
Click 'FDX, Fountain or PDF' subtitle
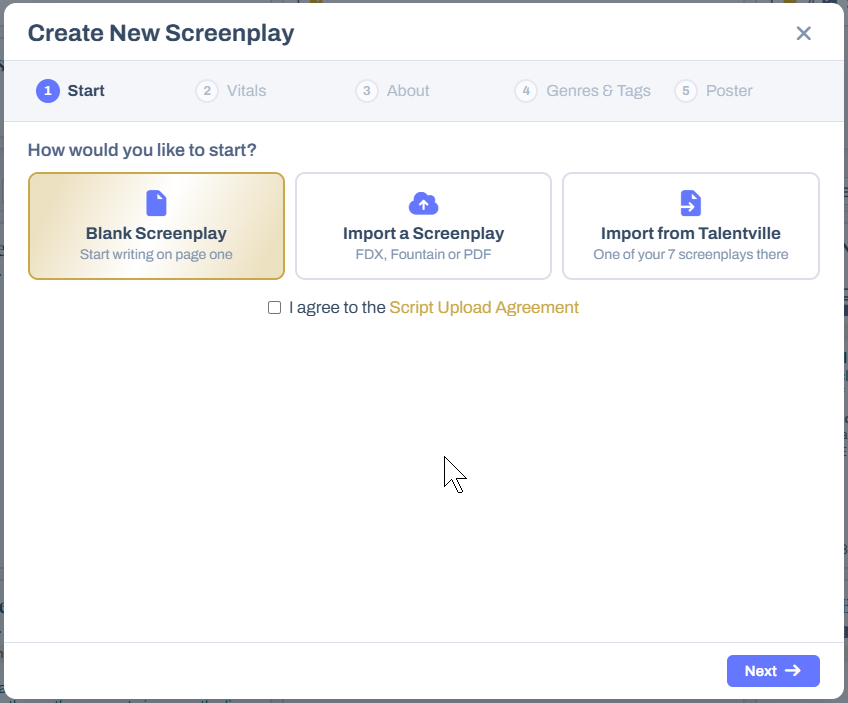423,255
